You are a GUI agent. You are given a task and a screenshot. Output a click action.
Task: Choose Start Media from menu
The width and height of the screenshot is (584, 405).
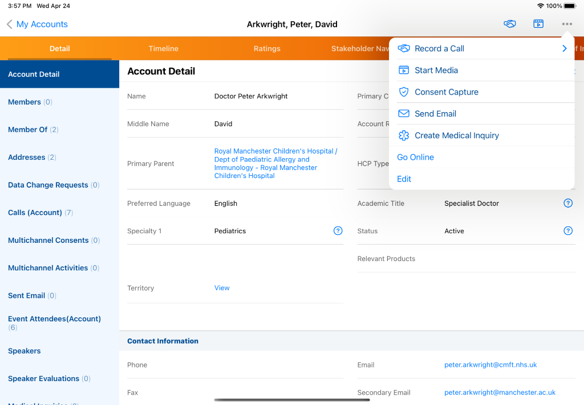(482, 70)
